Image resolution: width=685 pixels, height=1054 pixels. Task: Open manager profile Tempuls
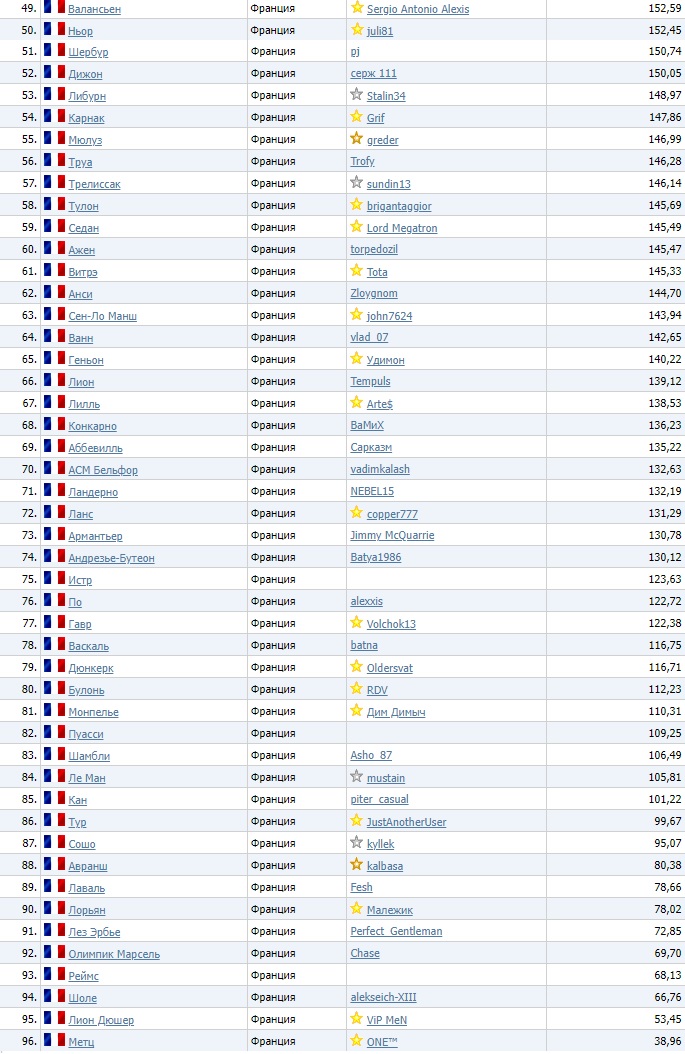coord(370,381)
